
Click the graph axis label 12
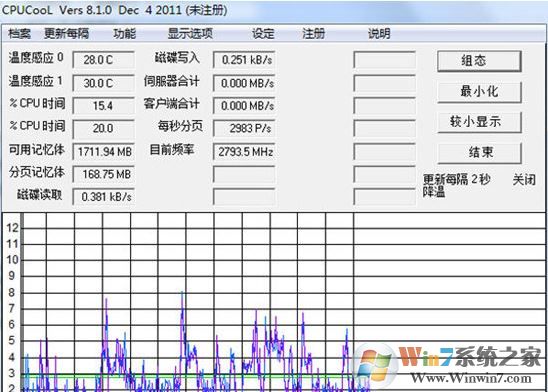12,228
